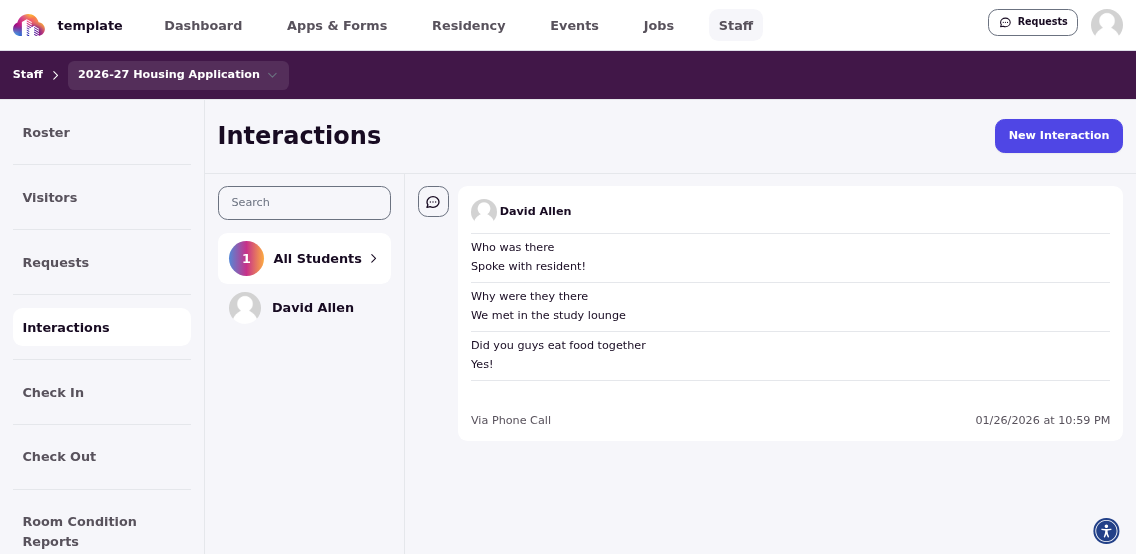Navigate to the Jobs tab
The height and width of the screenshot is (554, 1136).
point(659,25)
